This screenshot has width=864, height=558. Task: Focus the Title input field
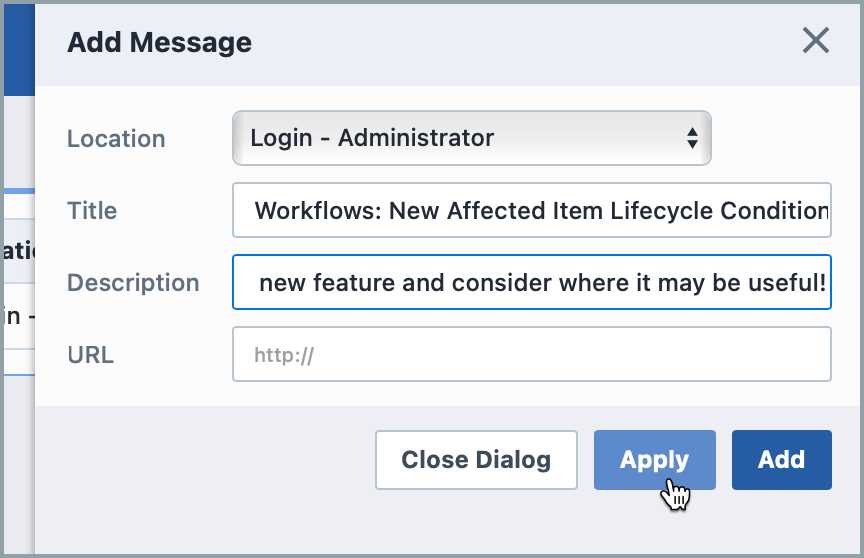(532, 210)
